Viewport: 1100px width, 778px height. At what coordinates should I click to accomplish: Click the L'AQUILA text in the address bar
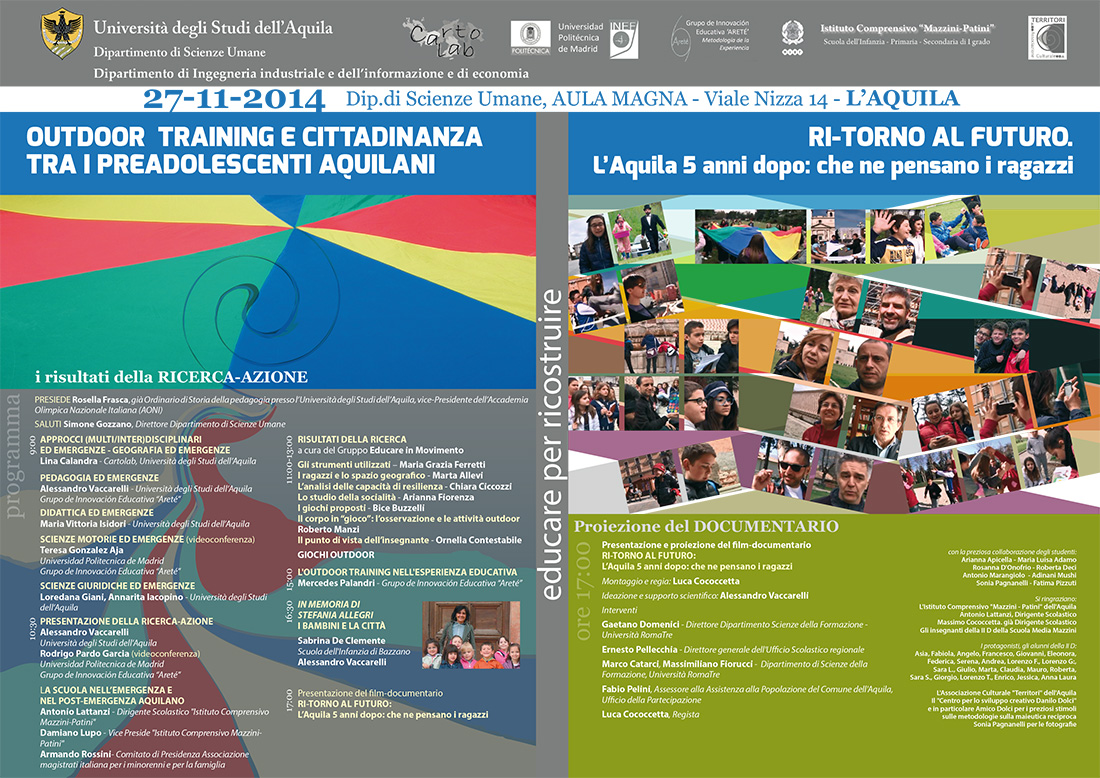coord(902,99)
